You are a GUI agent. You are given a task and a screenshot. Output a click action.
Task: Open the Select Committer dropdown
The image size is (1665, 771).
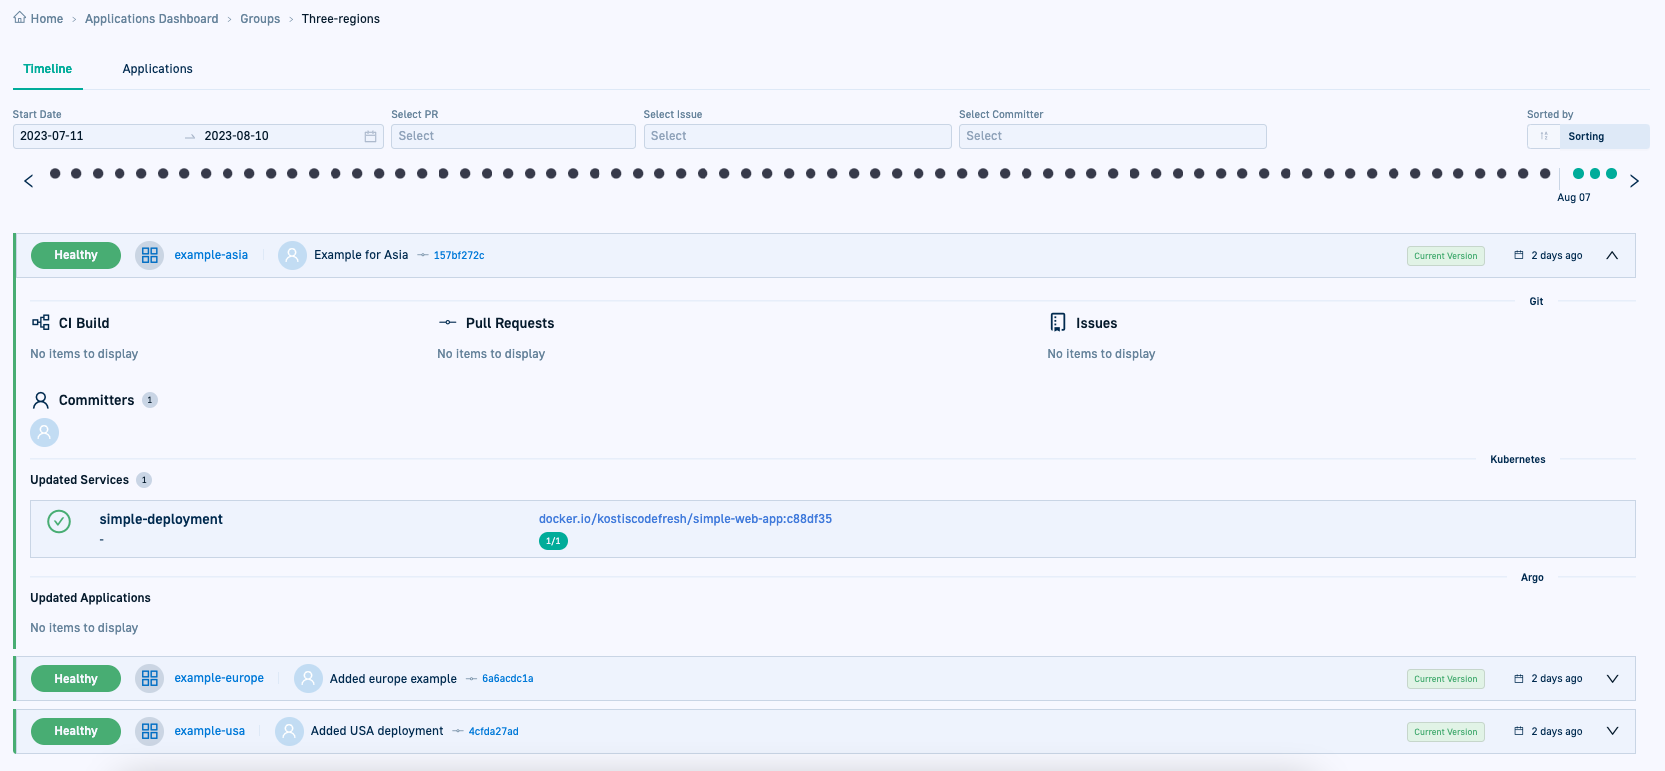(x=1111, y=136)
